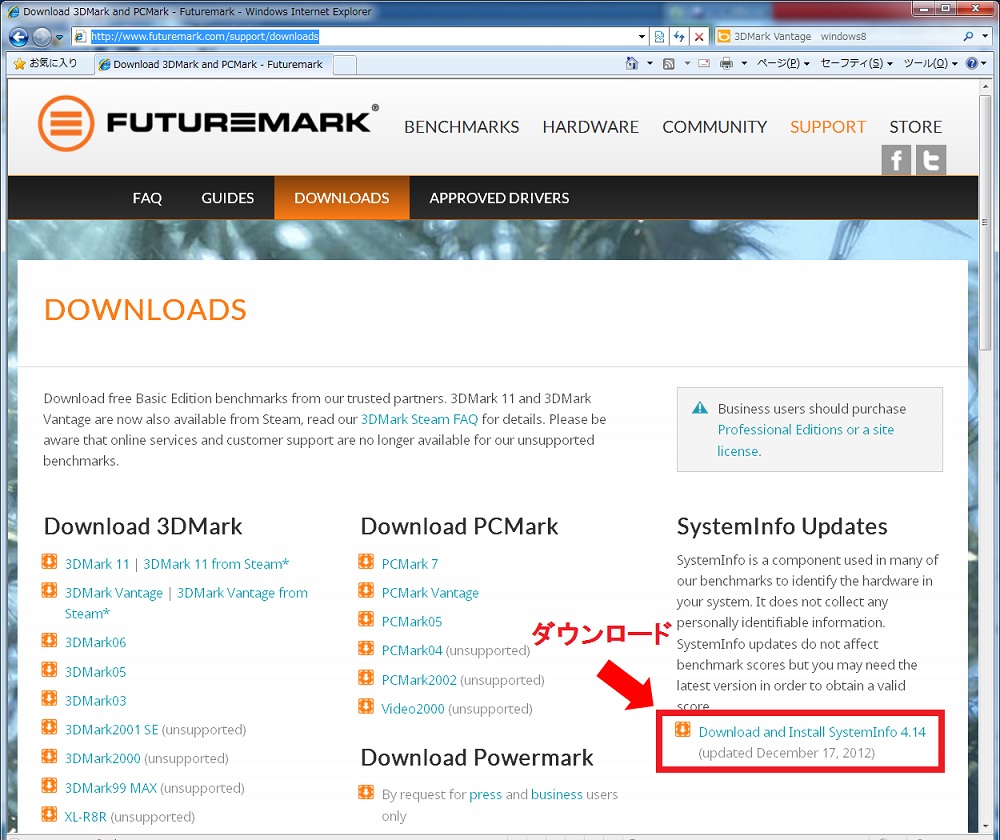Click Download and Install SystemInfo 4.14 link
The height and width of the screenshot is (840, 1000).
tap(812, 732)
